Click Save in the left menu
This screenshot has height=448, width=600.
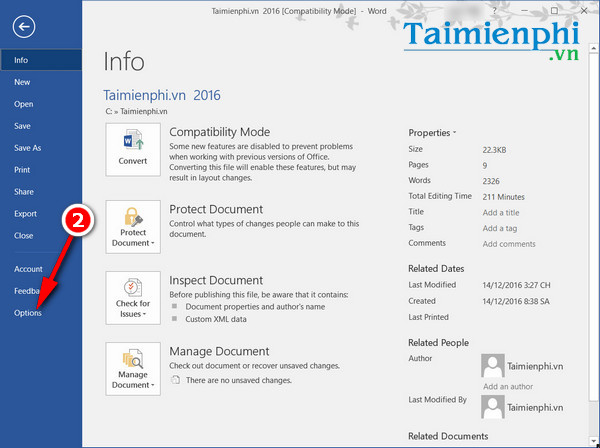41,126
